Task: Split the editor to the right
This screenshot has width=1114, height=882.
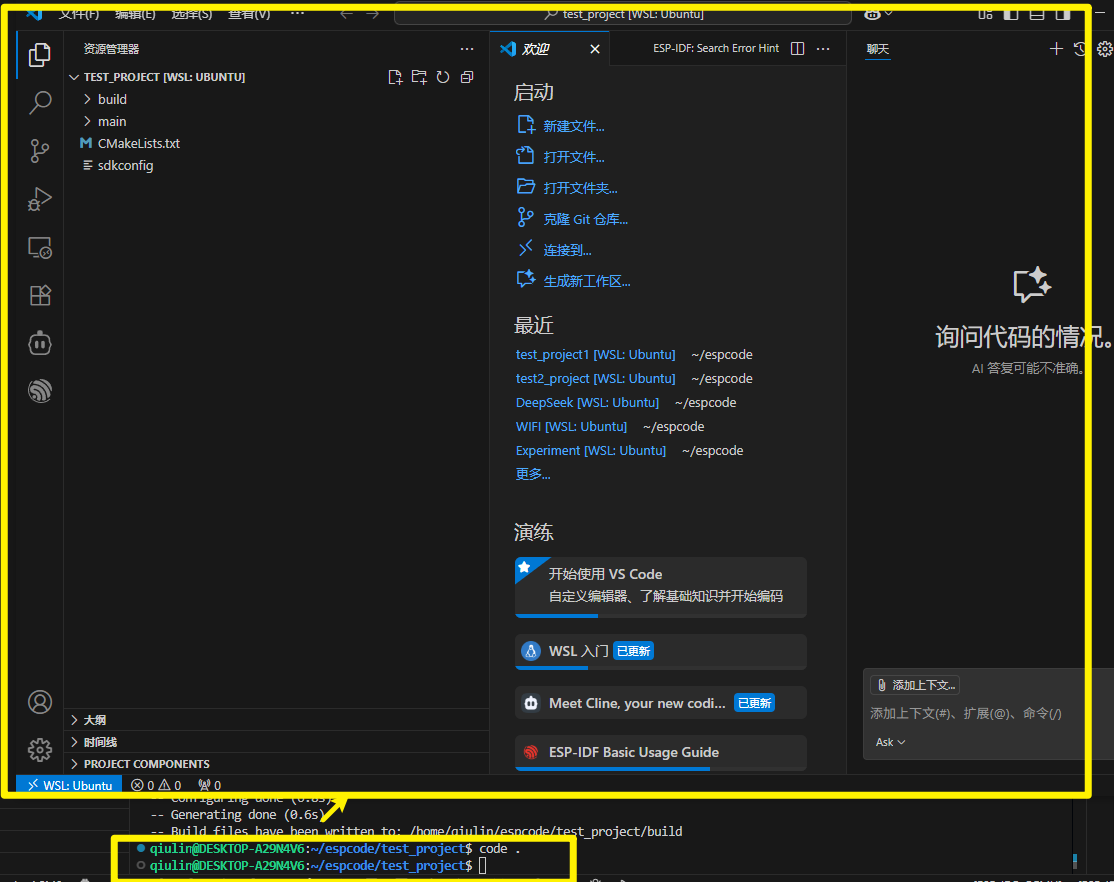Action: [x=798, y=48]
